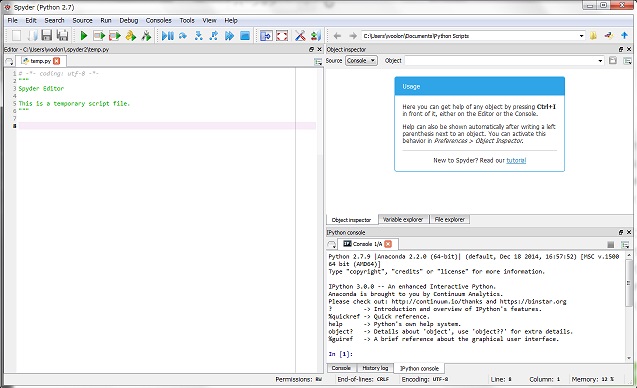Undock the Object inspector pane

point(621,49)
